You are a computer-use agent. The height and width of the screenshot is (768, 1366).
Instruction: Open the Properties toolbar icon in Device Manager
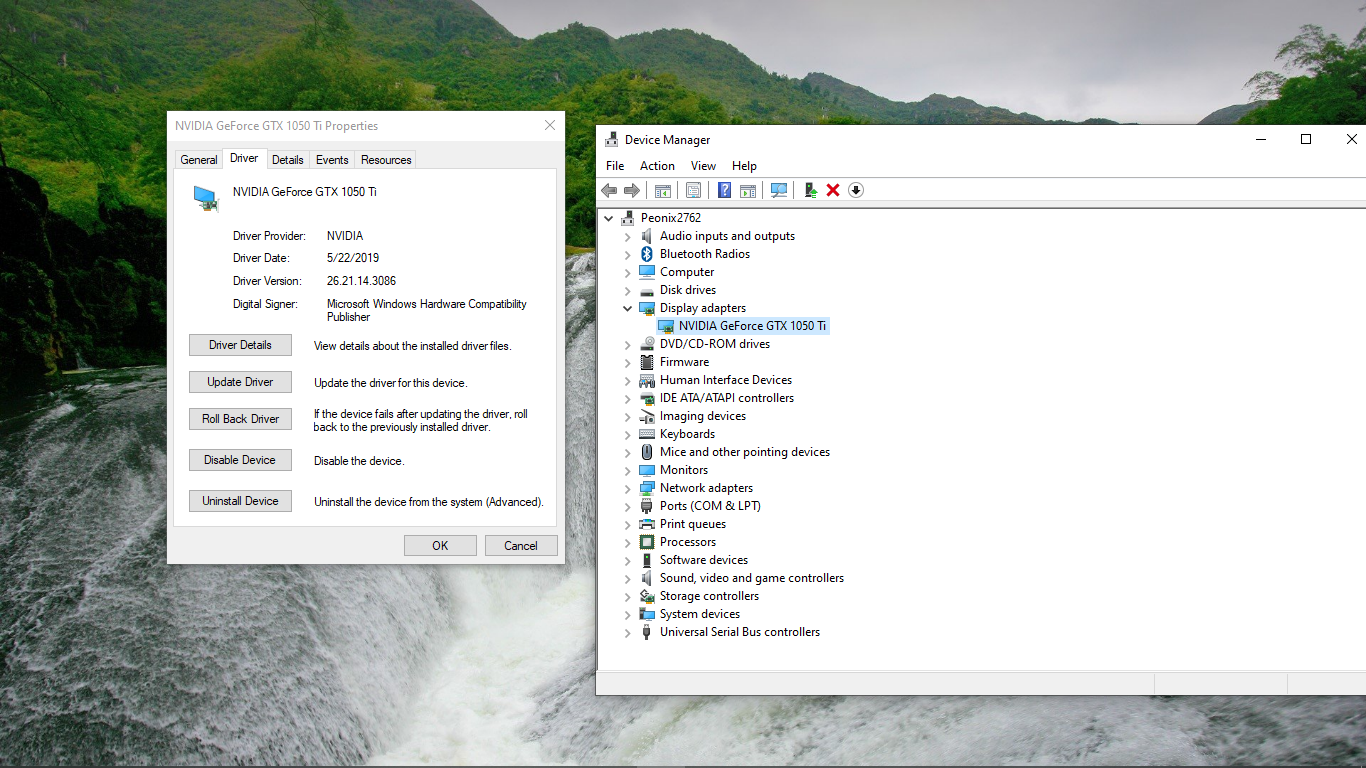tap(693, 190)
